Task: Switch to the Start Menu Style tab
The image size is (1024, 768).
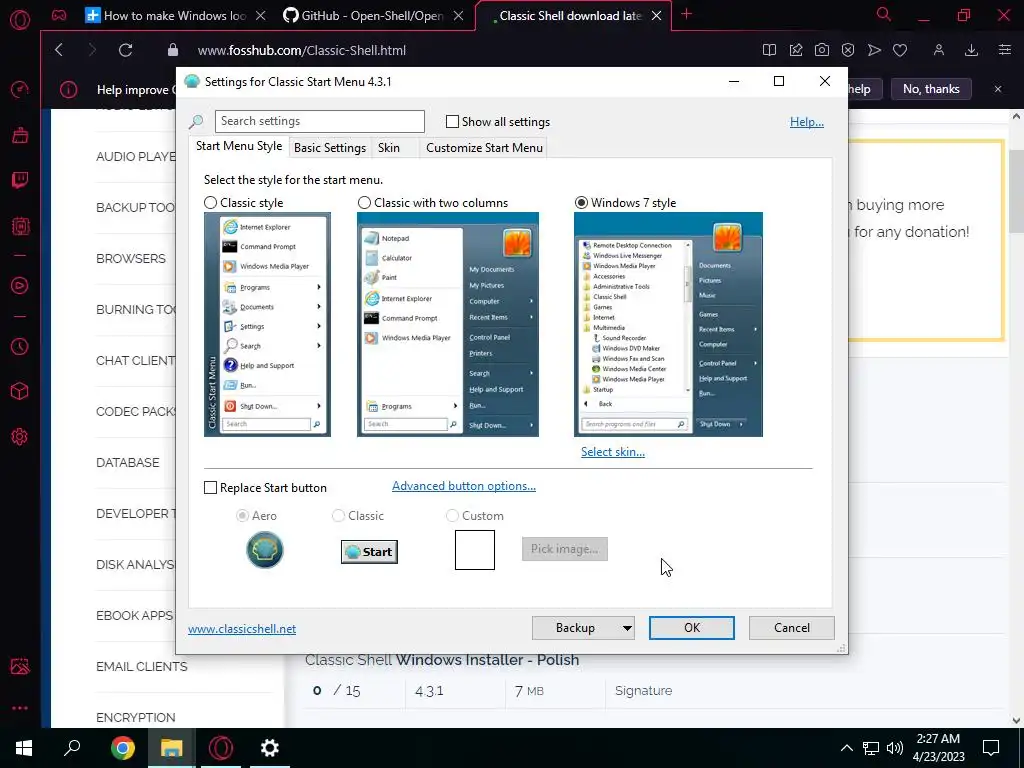Action: point(239,146)
